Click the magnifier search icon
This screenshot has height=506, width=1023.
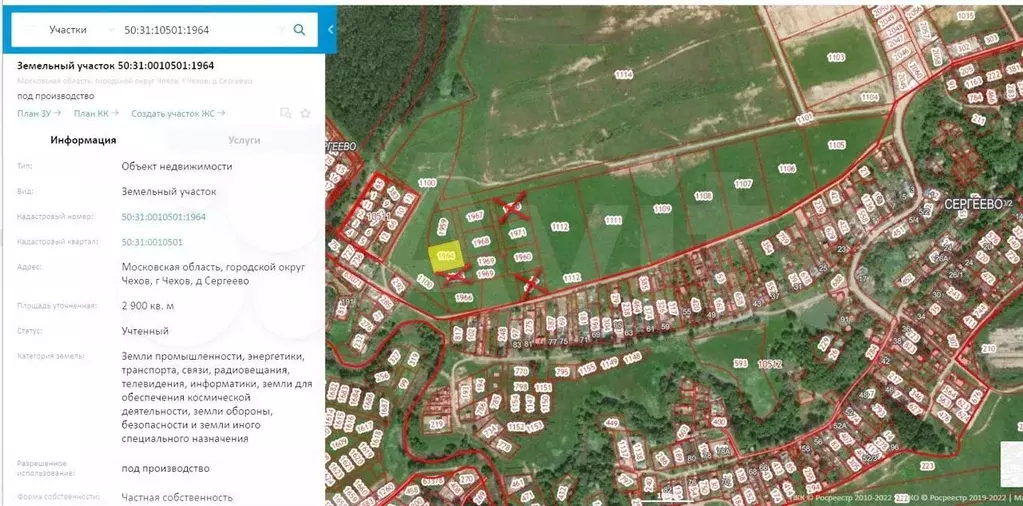[x=298, y=30]
